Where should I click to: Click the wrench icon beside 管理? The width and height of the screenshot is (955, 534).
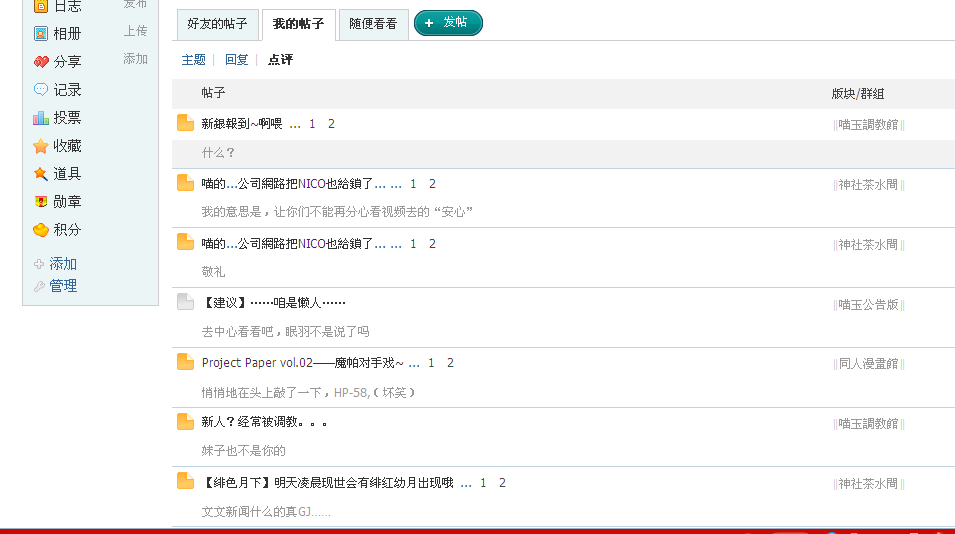(x=39, y=286)
